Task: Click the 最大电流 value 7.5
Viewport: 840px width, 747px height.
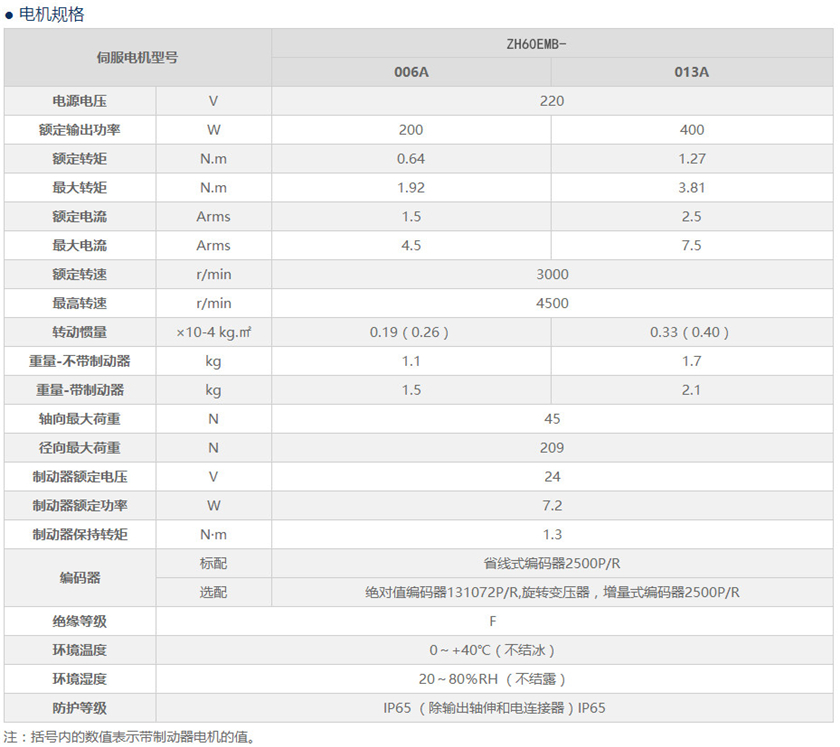Action: (x=691, y=245)
